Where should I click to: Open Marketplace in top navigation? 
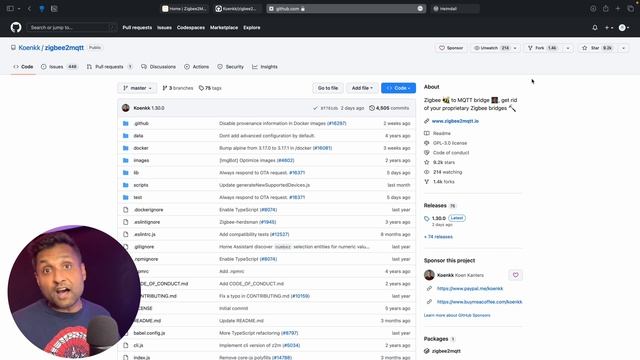[x=224, y=27]
